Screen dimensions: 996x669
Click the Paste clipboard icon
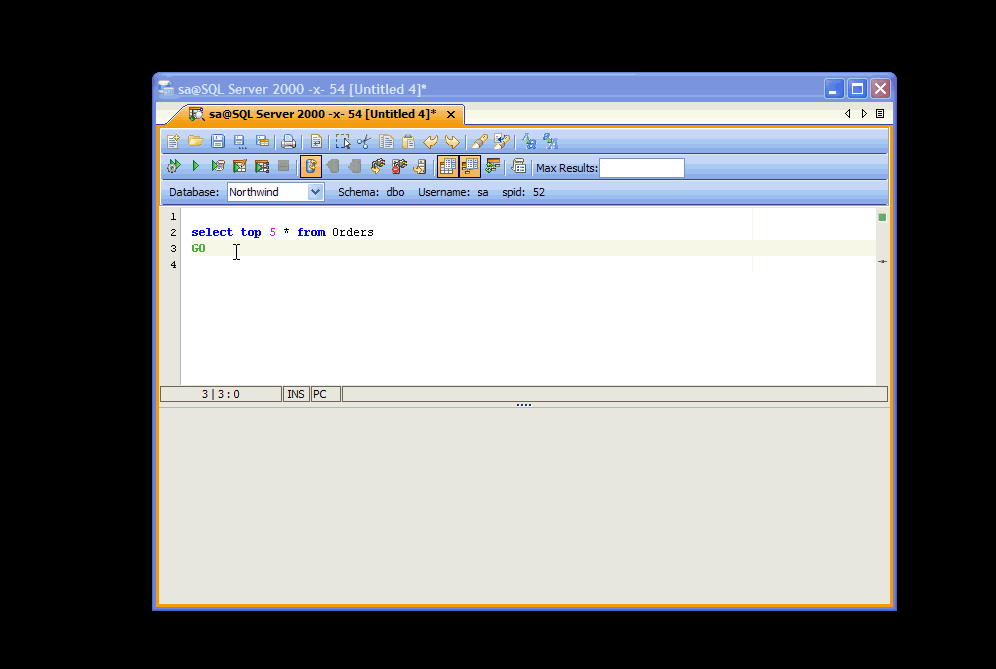click(408, 141)
